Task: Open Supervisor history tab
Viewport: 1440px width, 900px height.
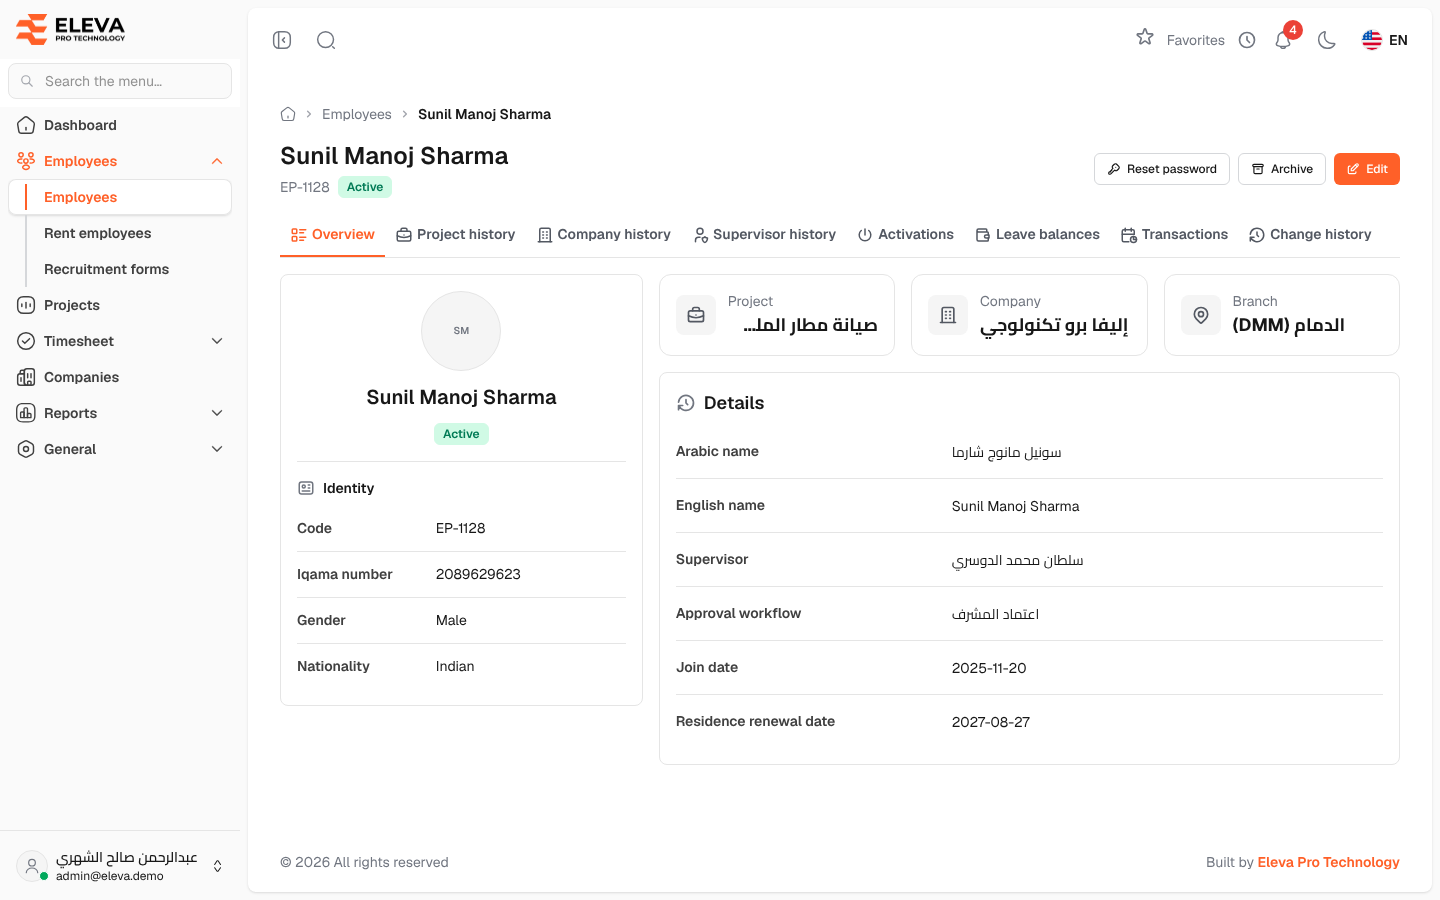Action: tap(765, 235)
